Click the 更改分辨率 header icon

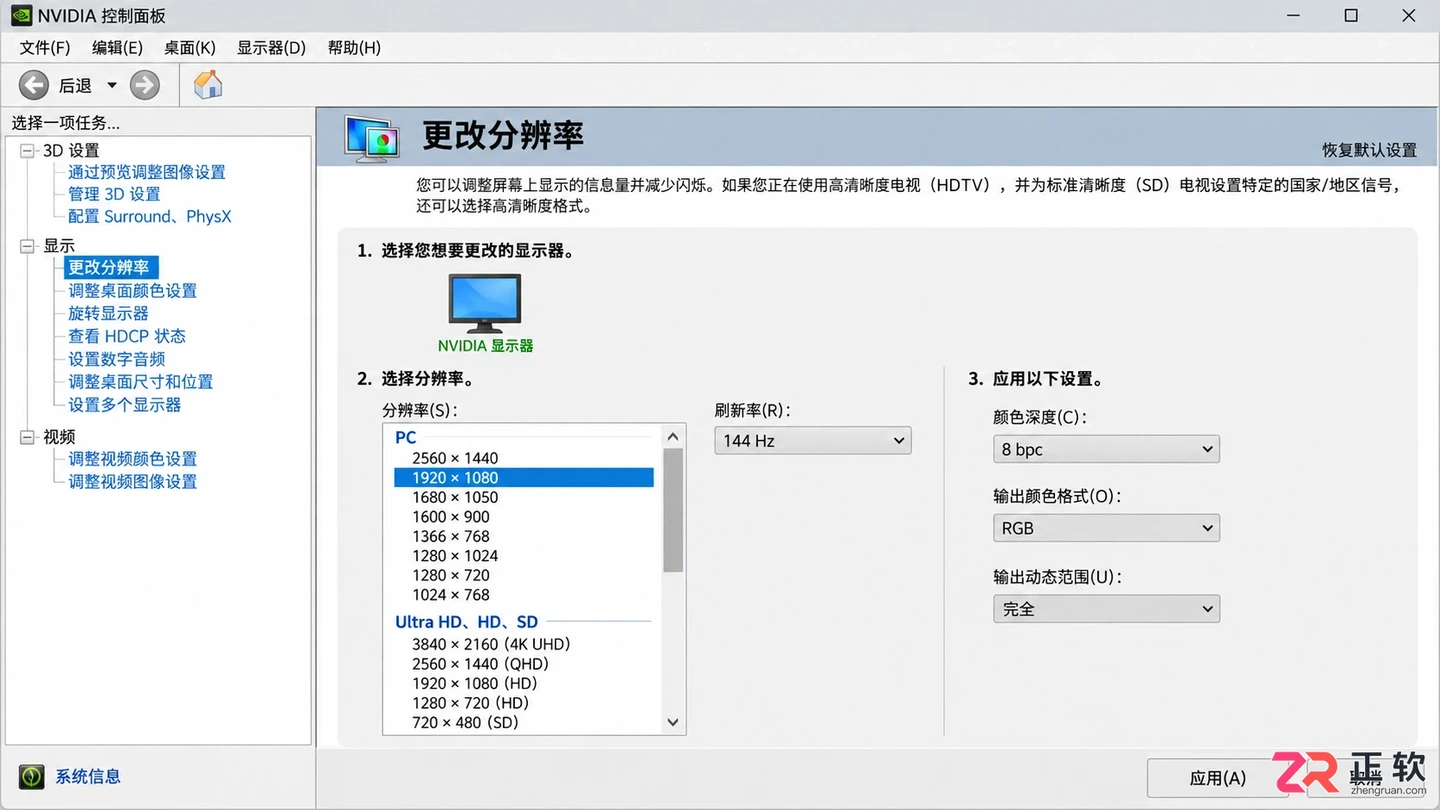click(372, 138)
